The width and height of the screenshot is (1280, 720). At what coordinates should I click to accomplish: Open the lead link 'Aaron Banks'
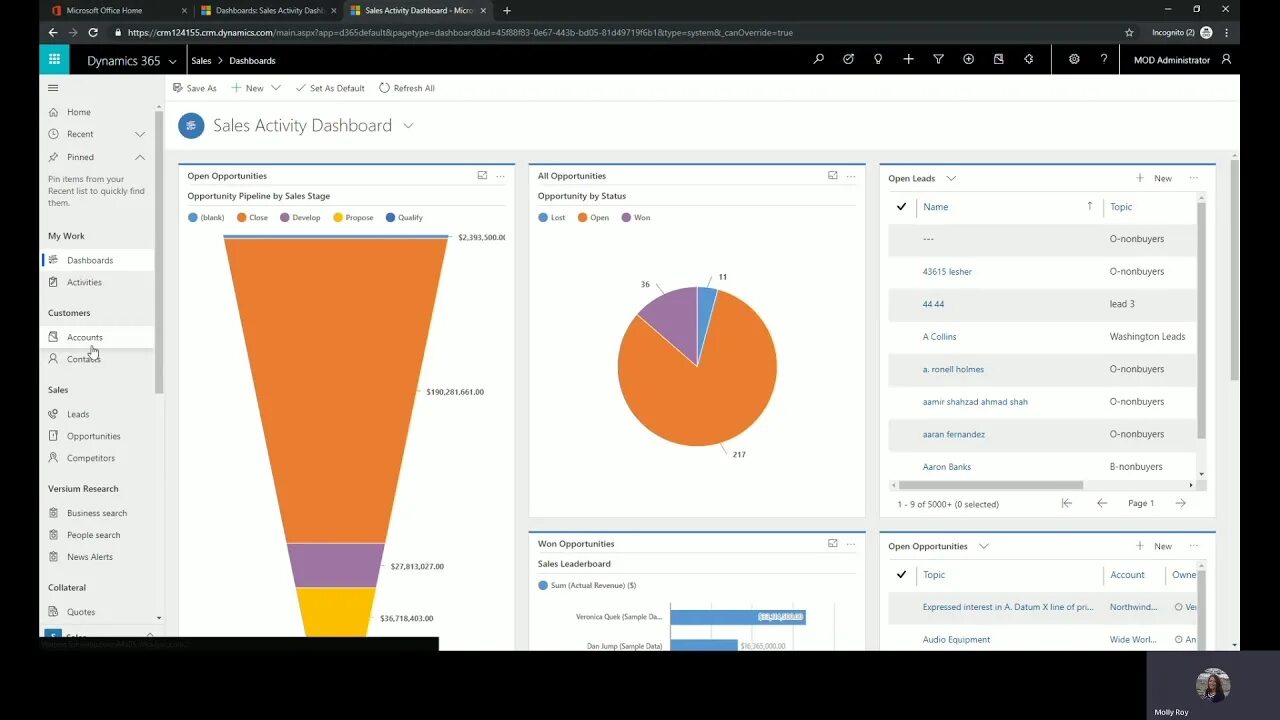[x=947, y=467]
